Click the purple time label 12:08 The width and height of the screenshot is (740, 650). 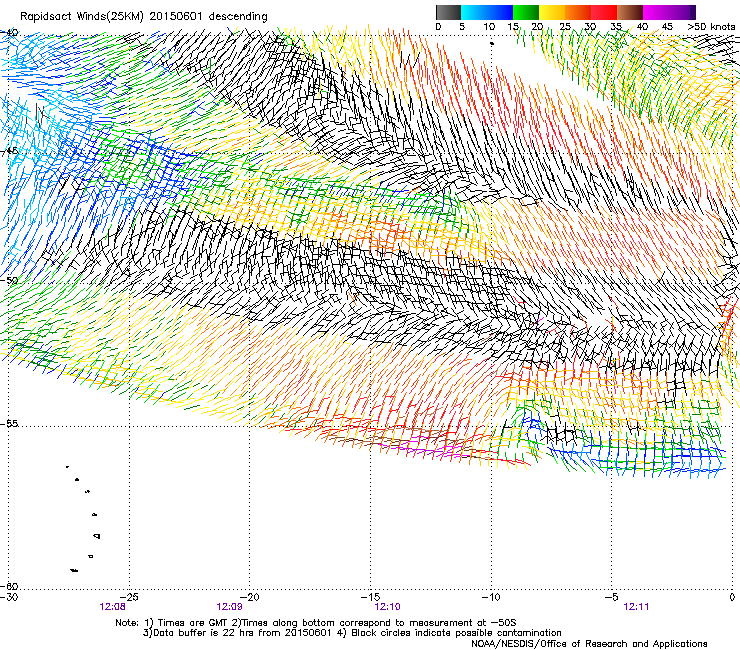[x=112, y=607]
